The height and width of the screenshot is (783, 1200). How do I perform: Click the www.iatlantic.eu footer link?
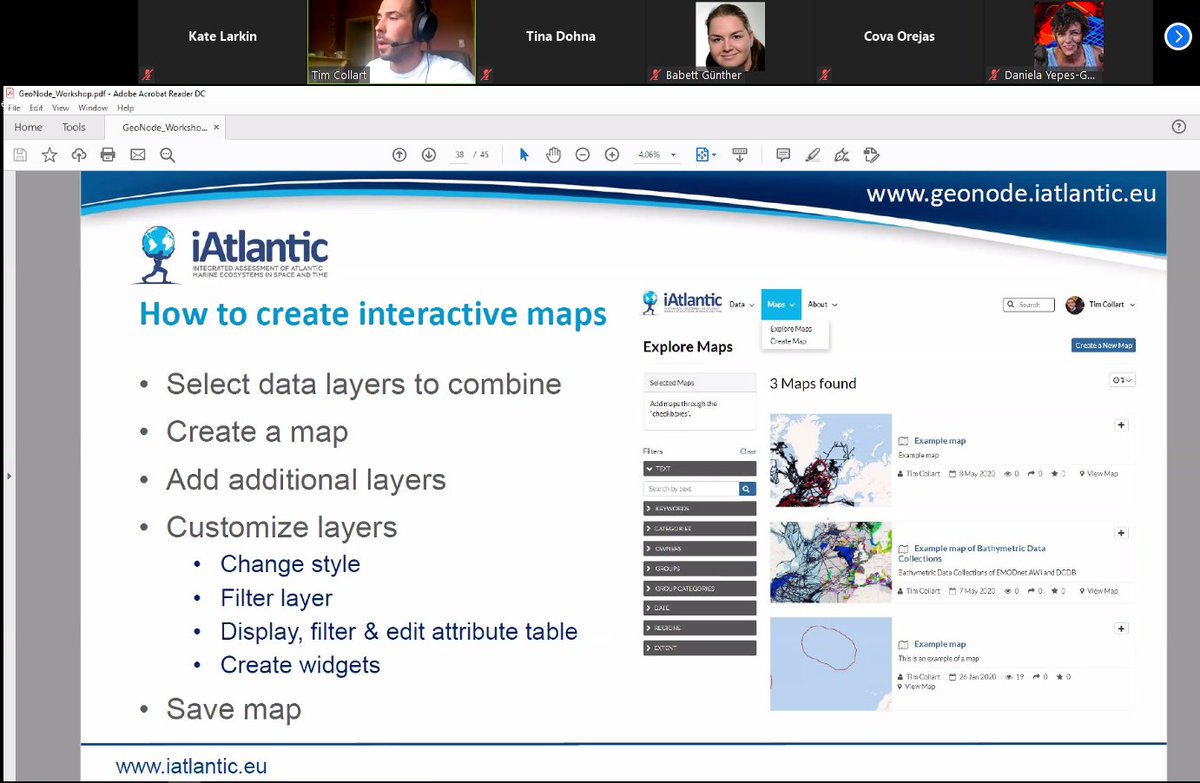(x=191, y=767)
